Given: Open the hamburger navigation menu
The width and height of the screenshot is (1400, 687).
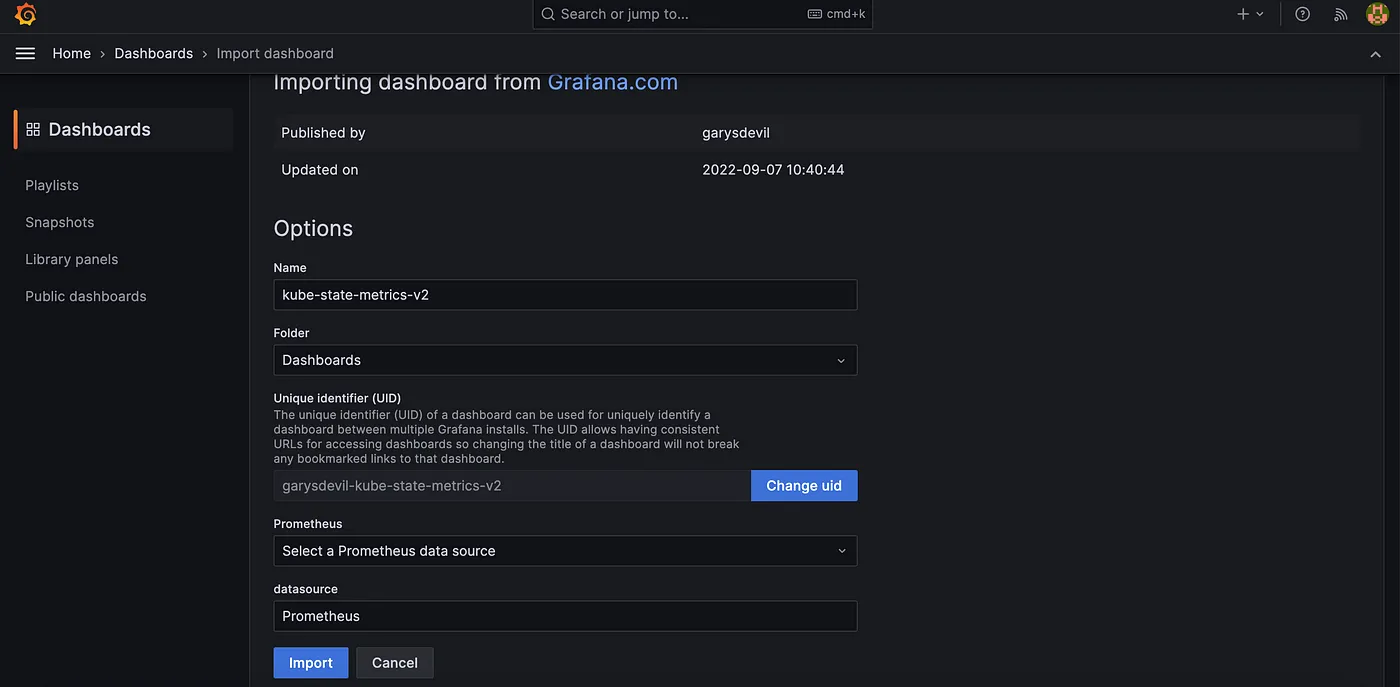Looking at the screenshot, I should tap(25, 54).
